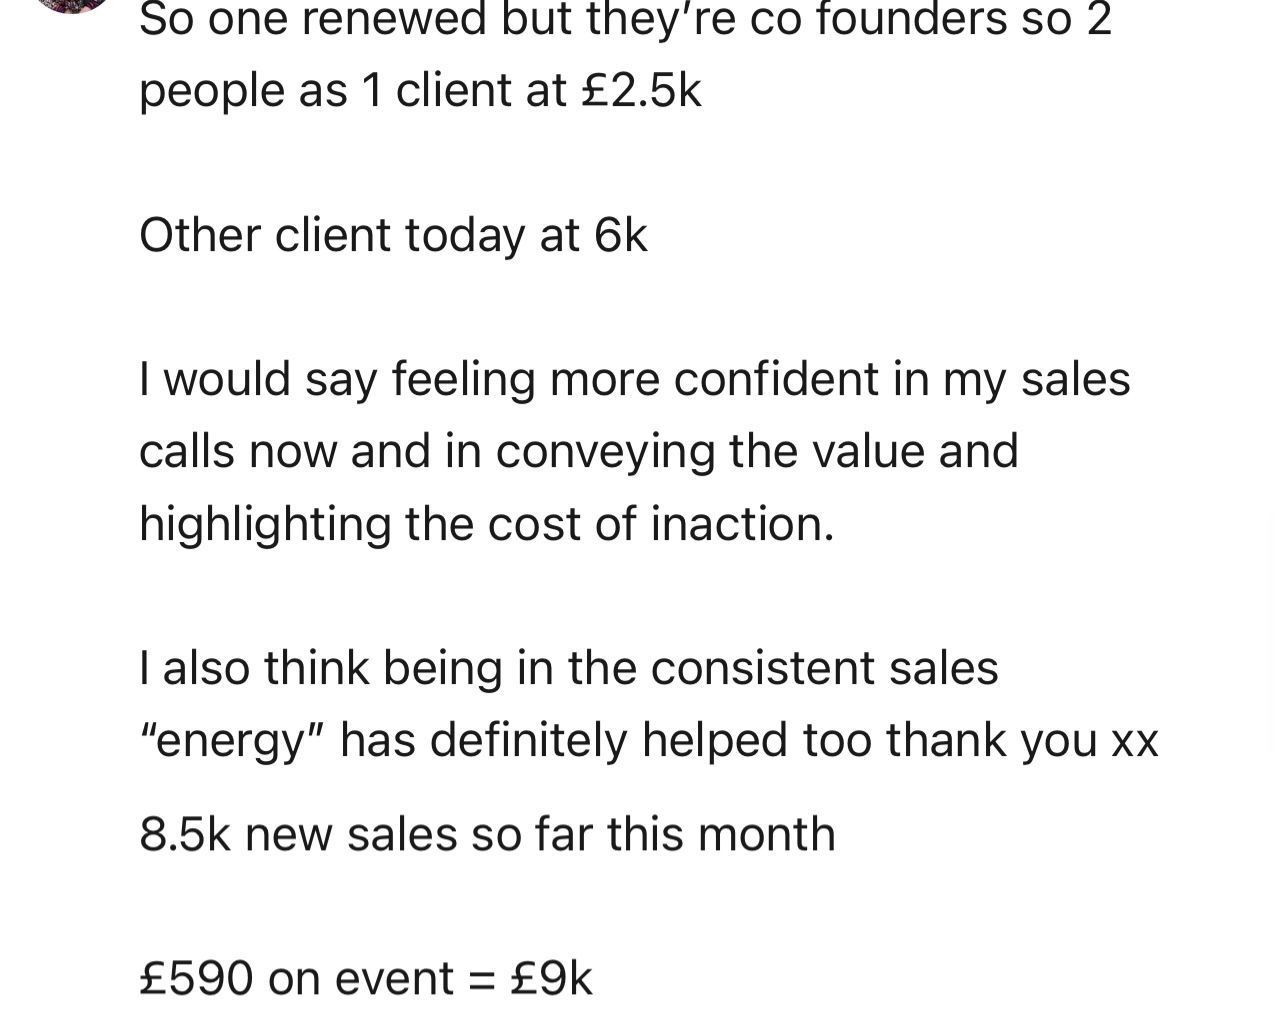Click the line 'I also think being in'

point(569,667)
